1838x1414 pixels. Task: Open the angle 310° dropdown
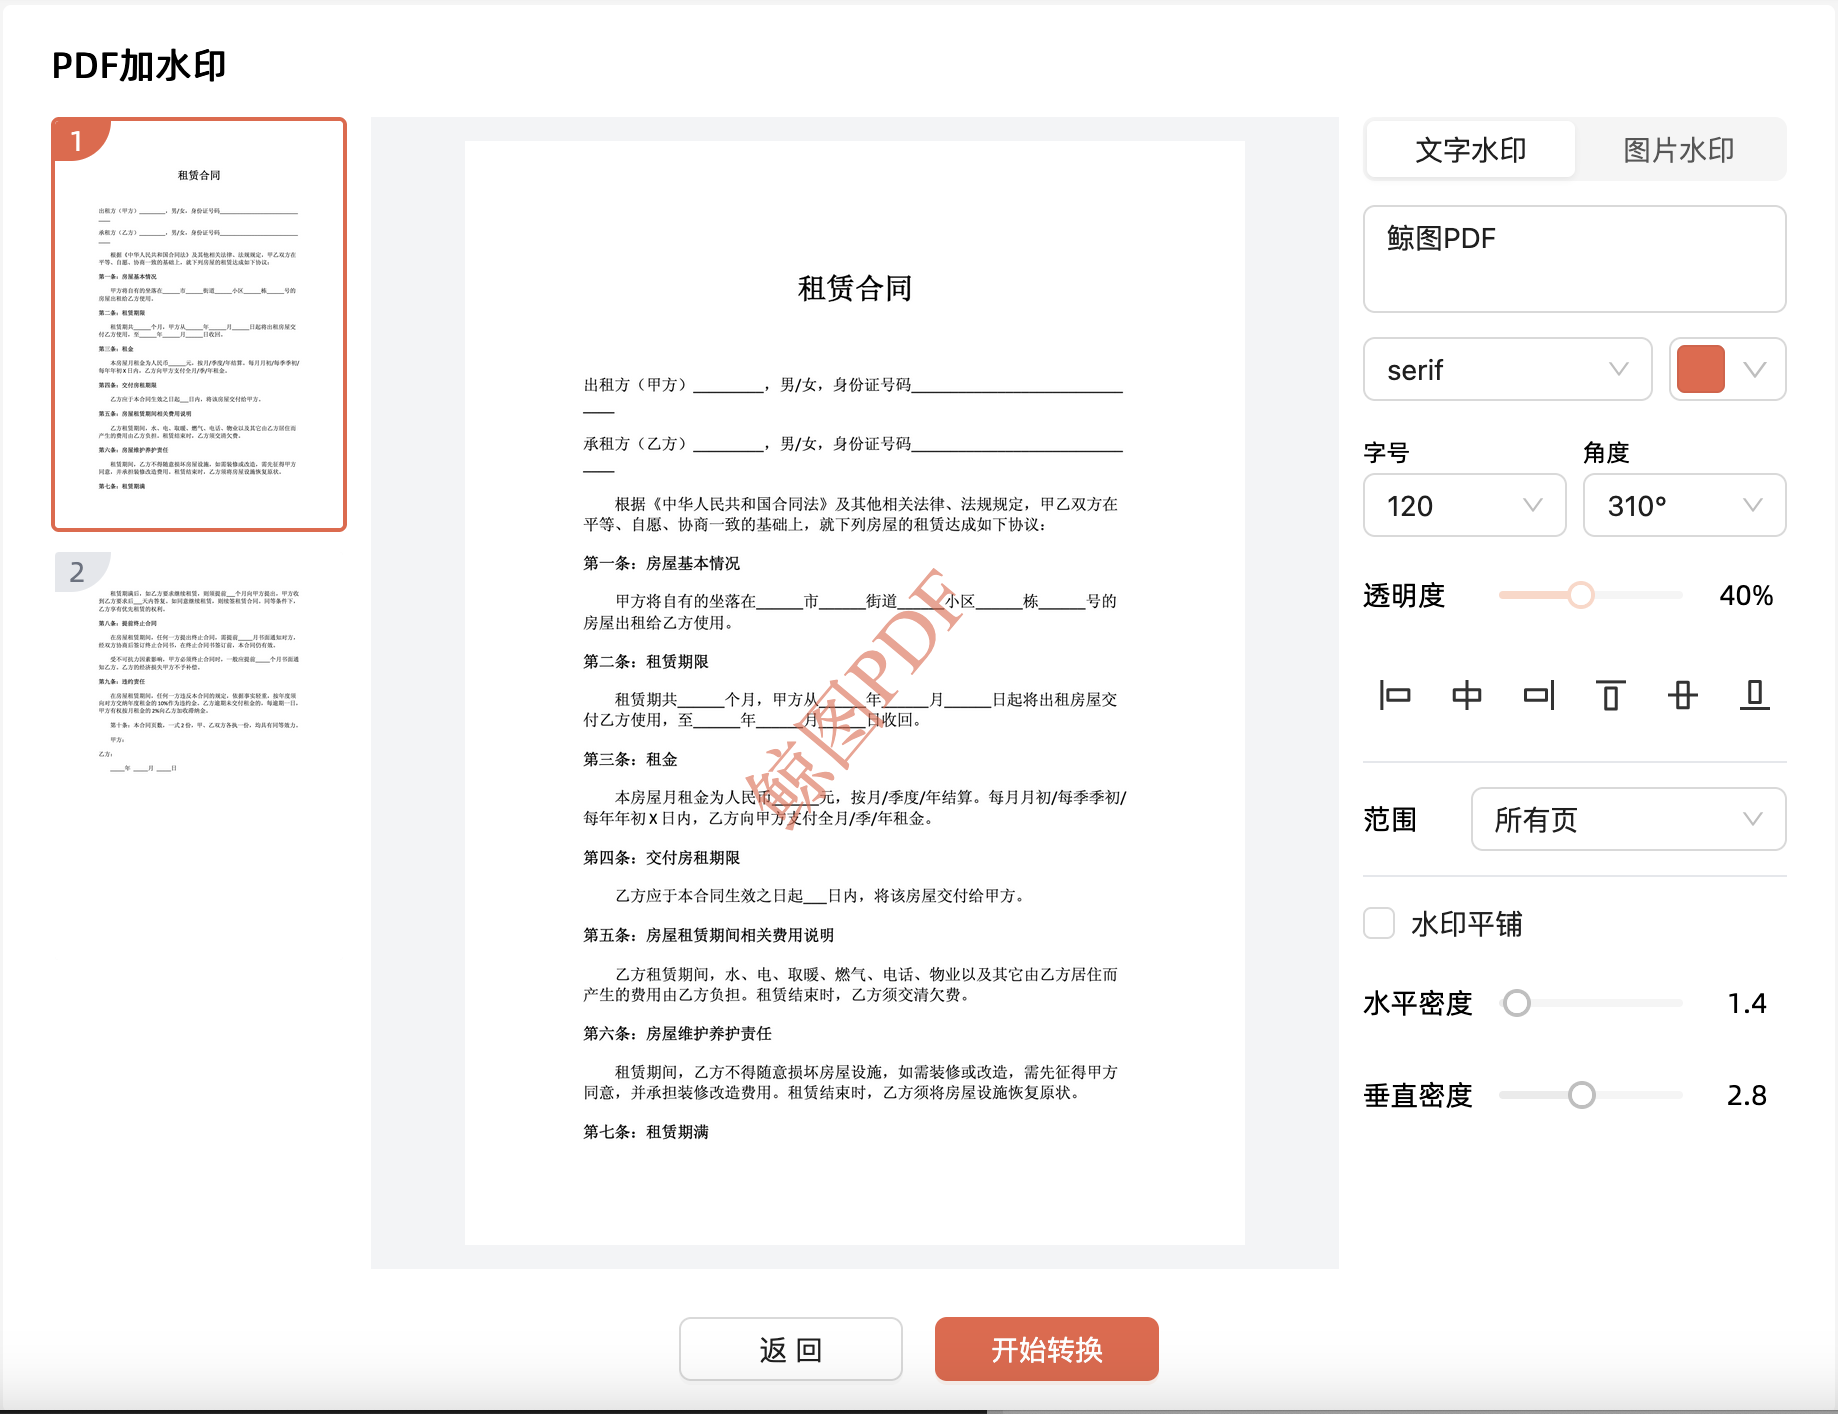coord(1684,505)
